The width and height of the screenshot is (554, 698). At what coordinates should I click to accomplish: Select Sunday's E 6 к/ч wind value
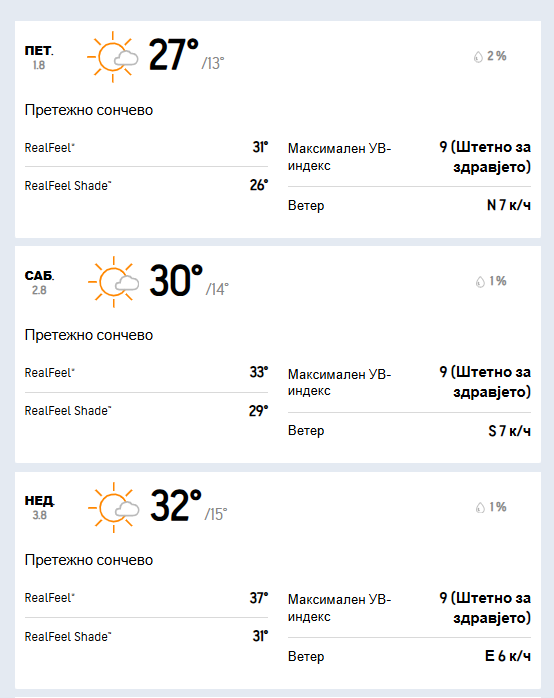coord(508,656)
